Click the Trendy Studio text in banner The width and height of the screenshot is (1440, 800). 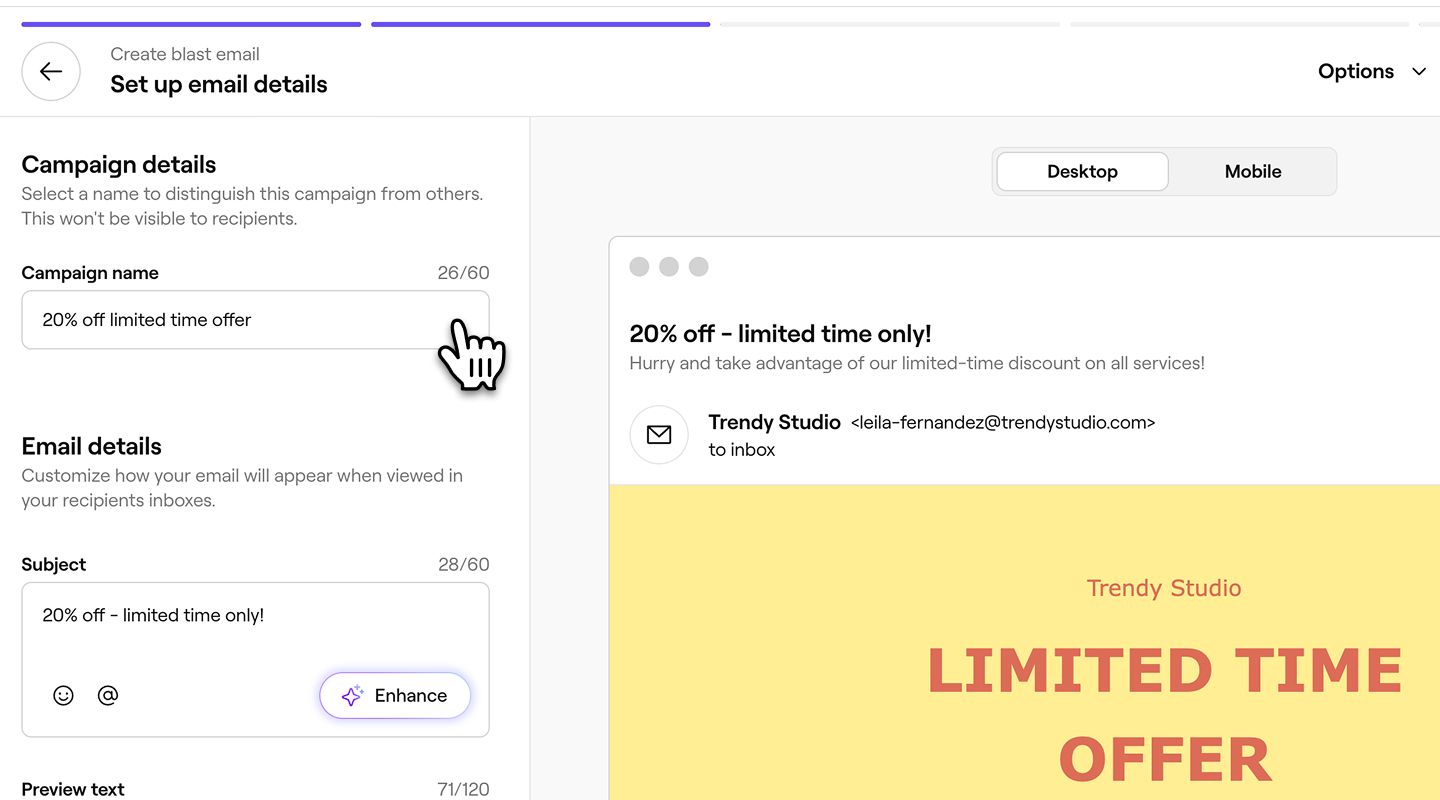(x=1163, y=588)
